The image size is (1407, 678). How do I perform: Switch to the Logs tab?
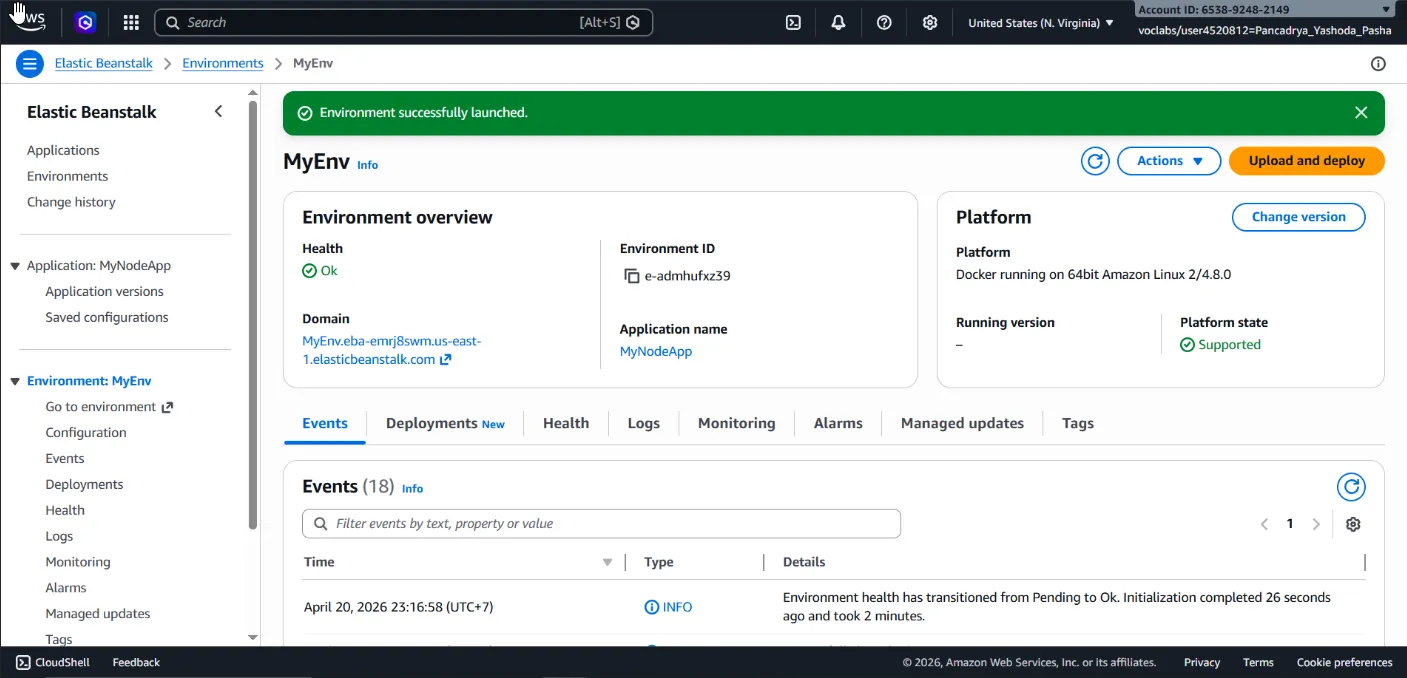[644, 424]
